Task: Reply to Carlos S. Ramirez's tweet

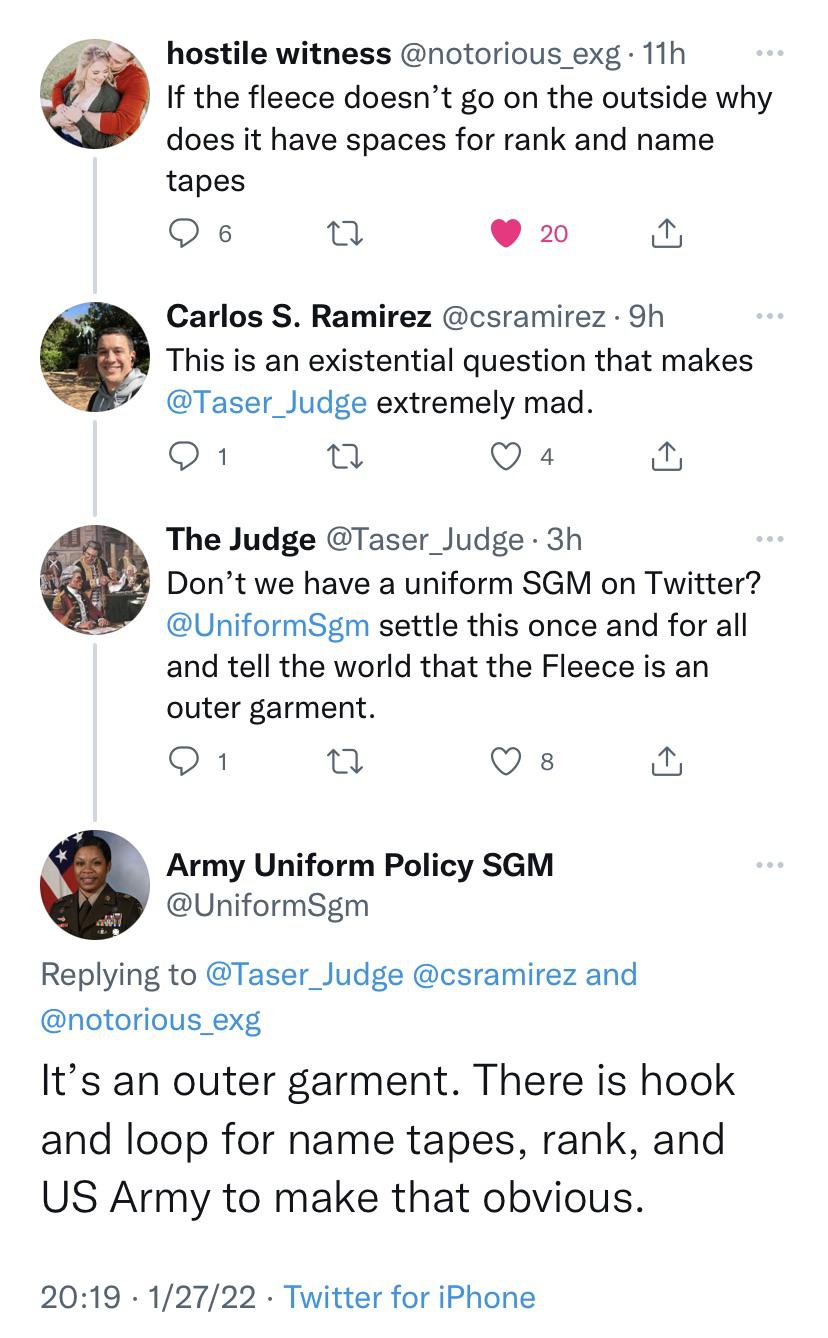Action: tap(184, 456)
